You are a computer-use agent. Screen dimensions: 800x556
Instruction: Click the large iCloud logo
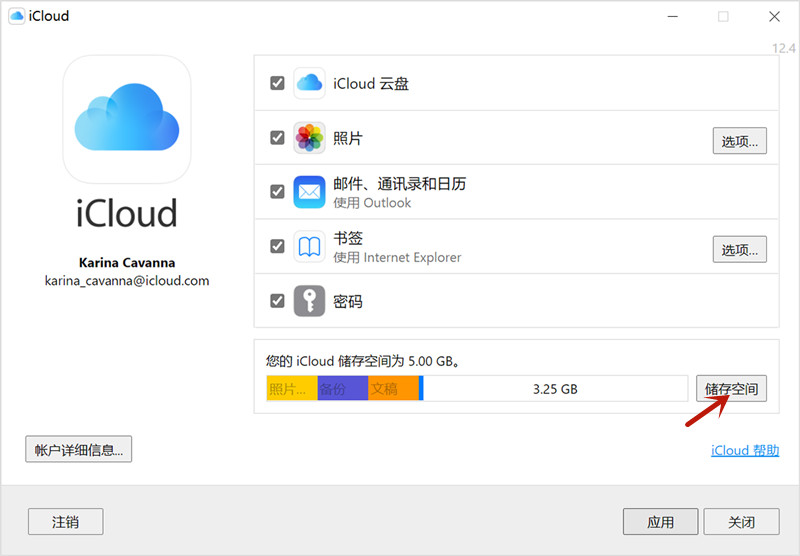pyautogui.click(x=127, y=119)
